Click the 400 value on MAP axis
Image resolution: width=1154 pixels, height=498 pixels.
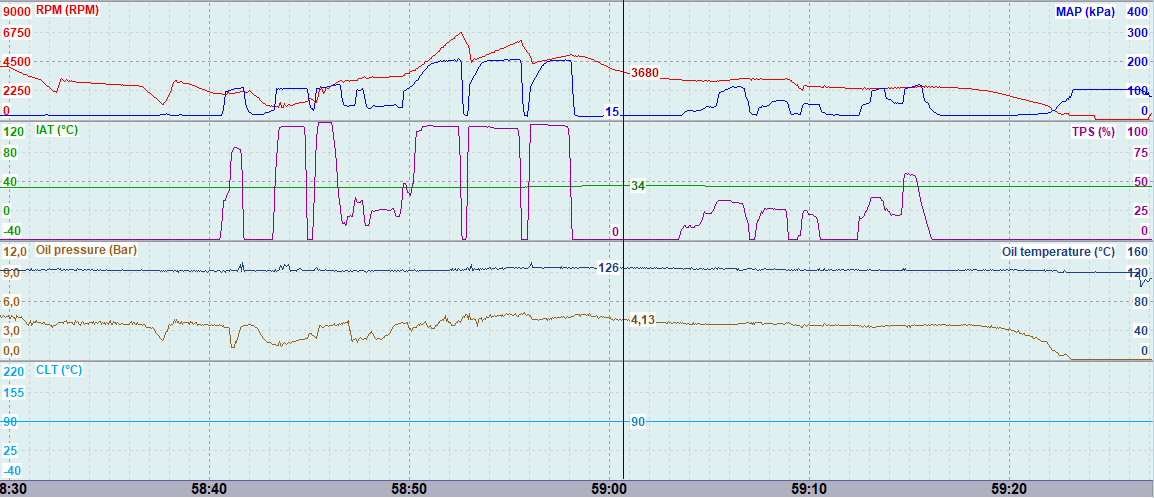pos(1137,11)
